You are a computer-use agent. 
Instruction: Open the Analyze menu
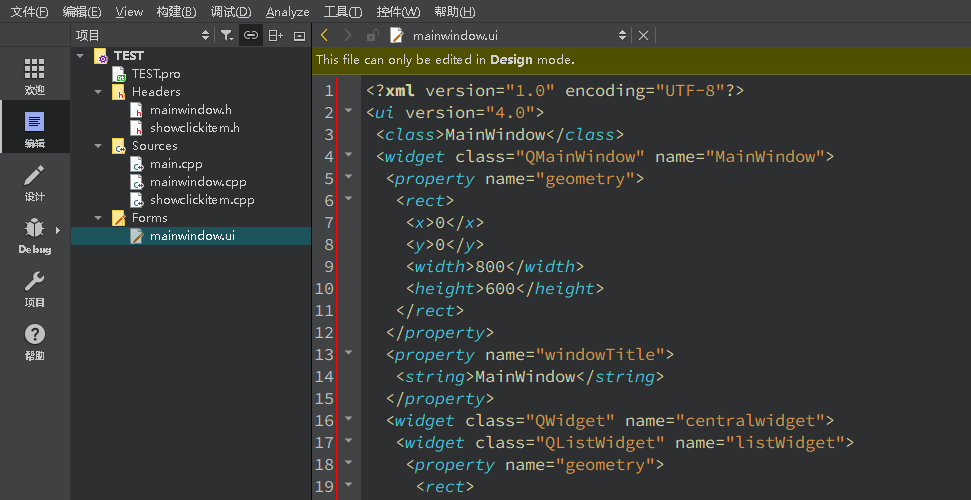tap(287, 12)
